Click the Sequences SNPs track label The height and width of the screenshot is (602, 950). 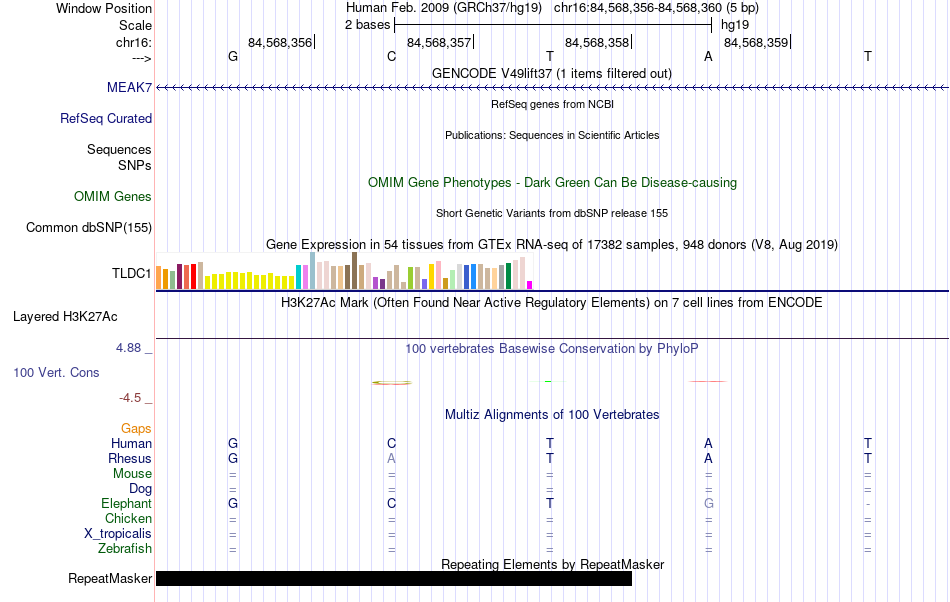coord(119,157)
